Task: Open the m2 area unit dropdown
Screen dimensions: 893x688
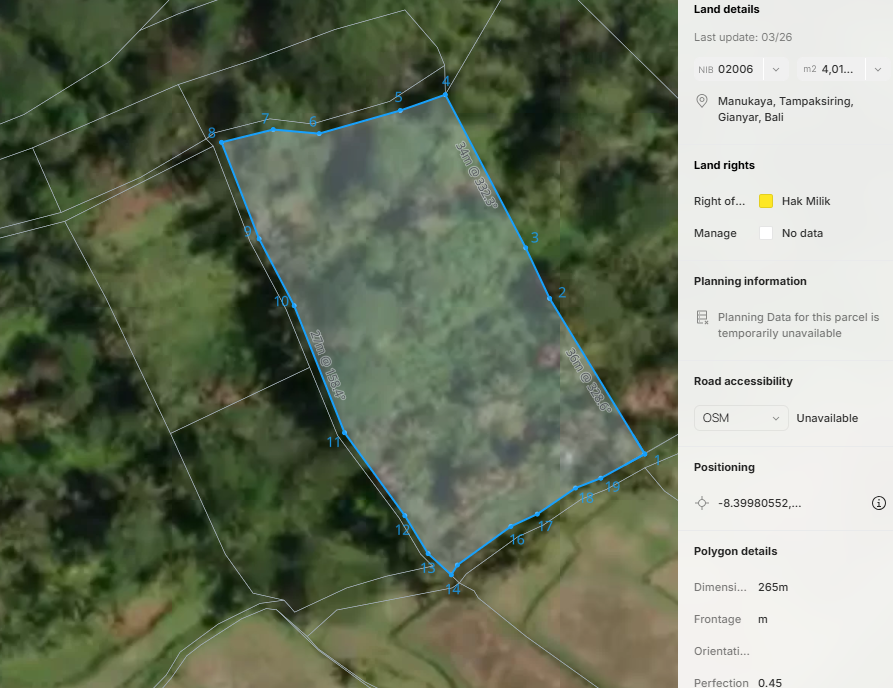Action: [x=878, y=69]
